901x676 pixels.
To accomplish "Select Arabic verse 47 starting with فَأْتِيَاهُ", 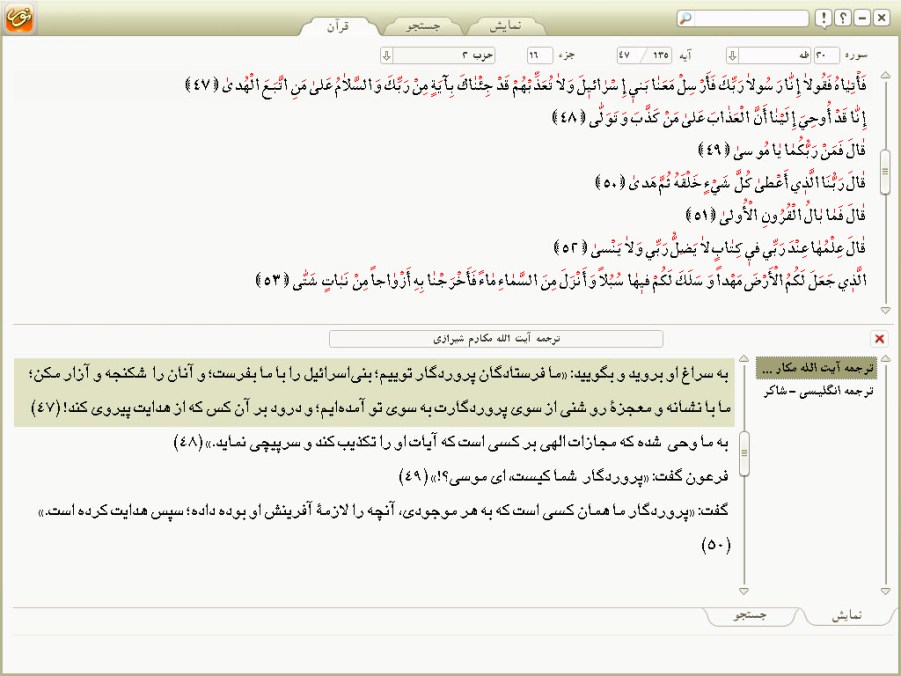I will (x=526, y=86).
